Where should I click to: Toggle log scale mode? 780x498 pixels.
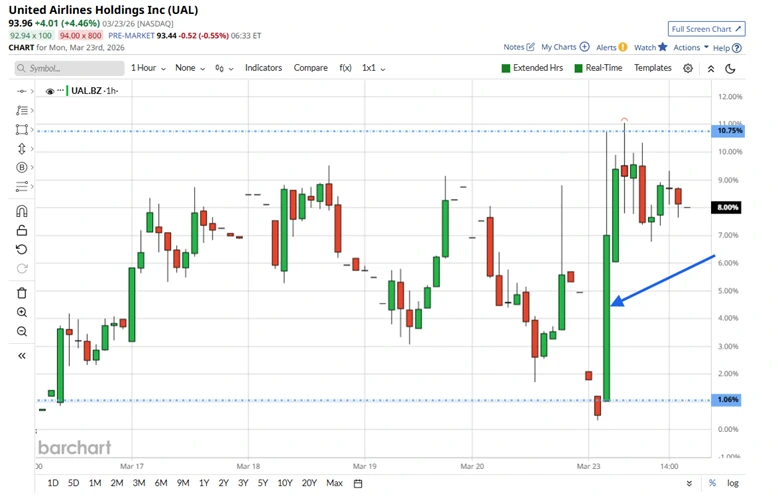(x=733, y=483)
